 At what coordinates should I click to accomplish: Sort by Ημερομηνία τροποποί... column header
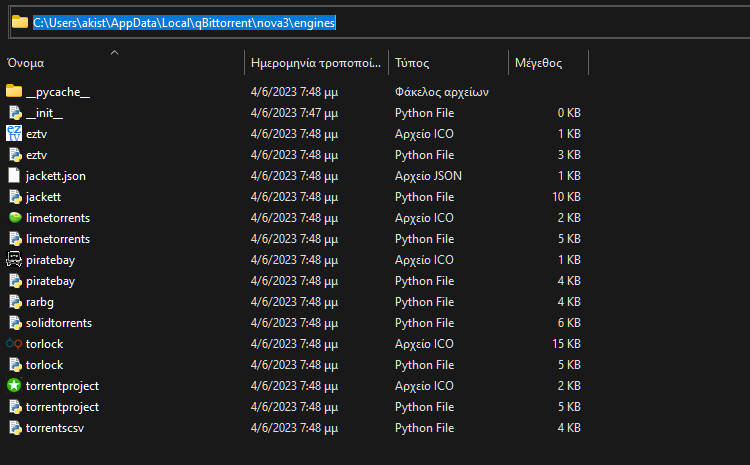click(316, 63)
